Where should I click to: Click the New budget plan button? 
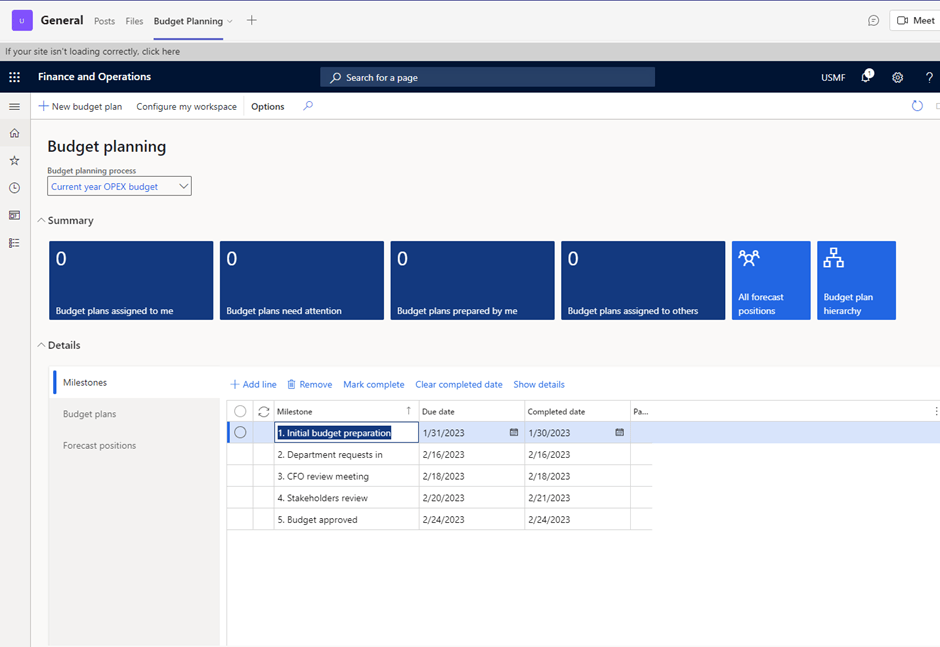point(80,106)
